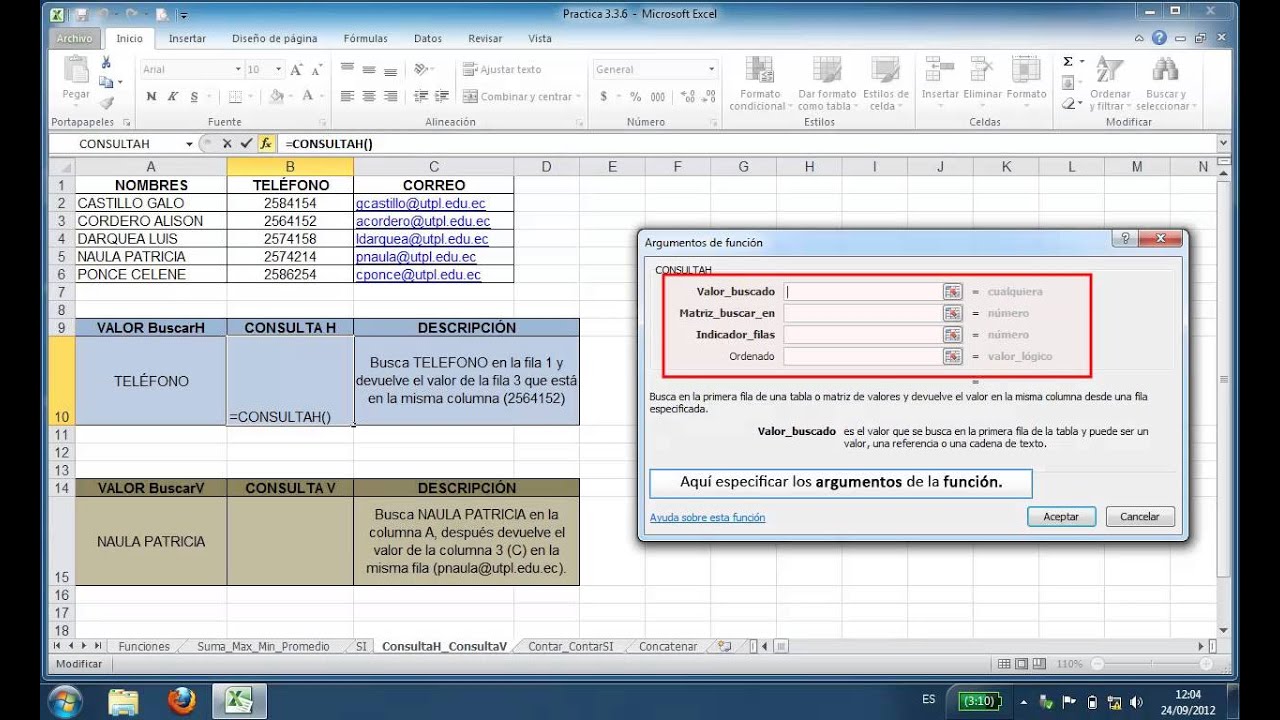This screenshot has height=720, width=1280.
Task: Center text horizontally in Alineación
Action: tap(369, 97)
